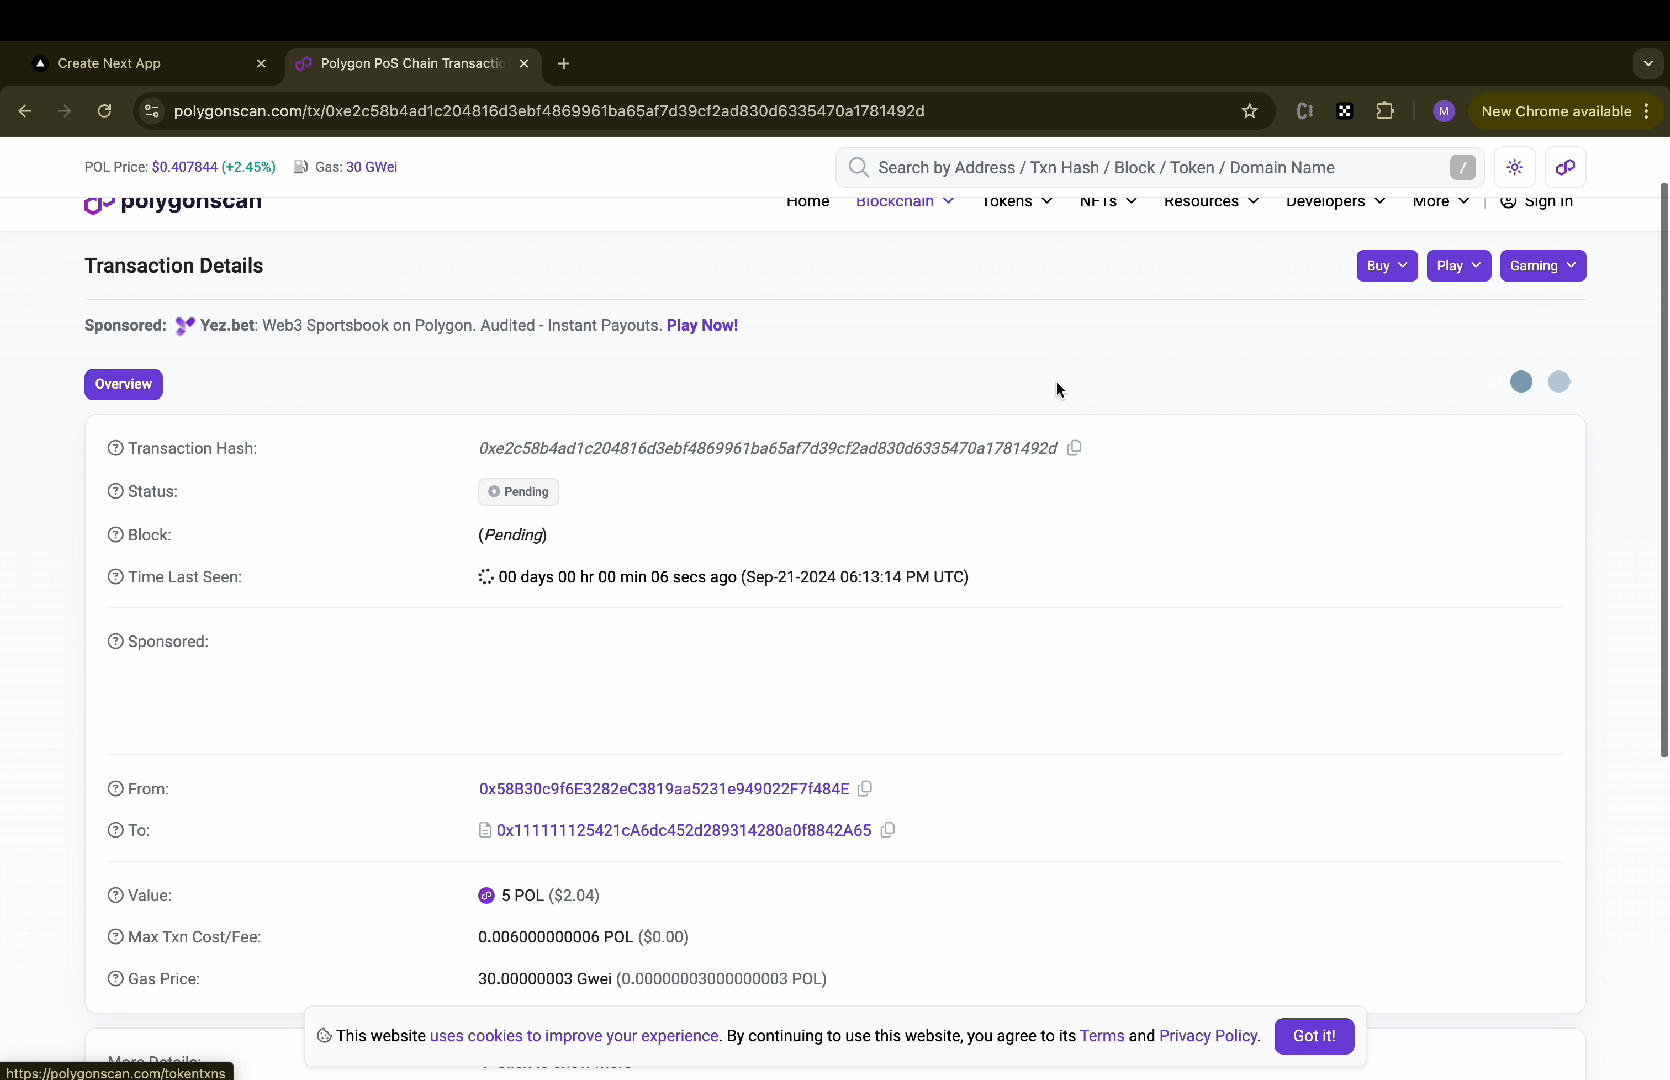Bookmark this page with star icon
1670x1080 pixels.
click(1249, 111)
